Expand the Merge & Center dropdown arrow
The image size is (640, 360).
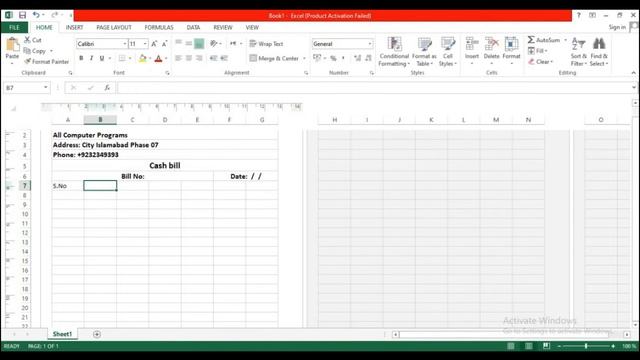pos(304,58)
